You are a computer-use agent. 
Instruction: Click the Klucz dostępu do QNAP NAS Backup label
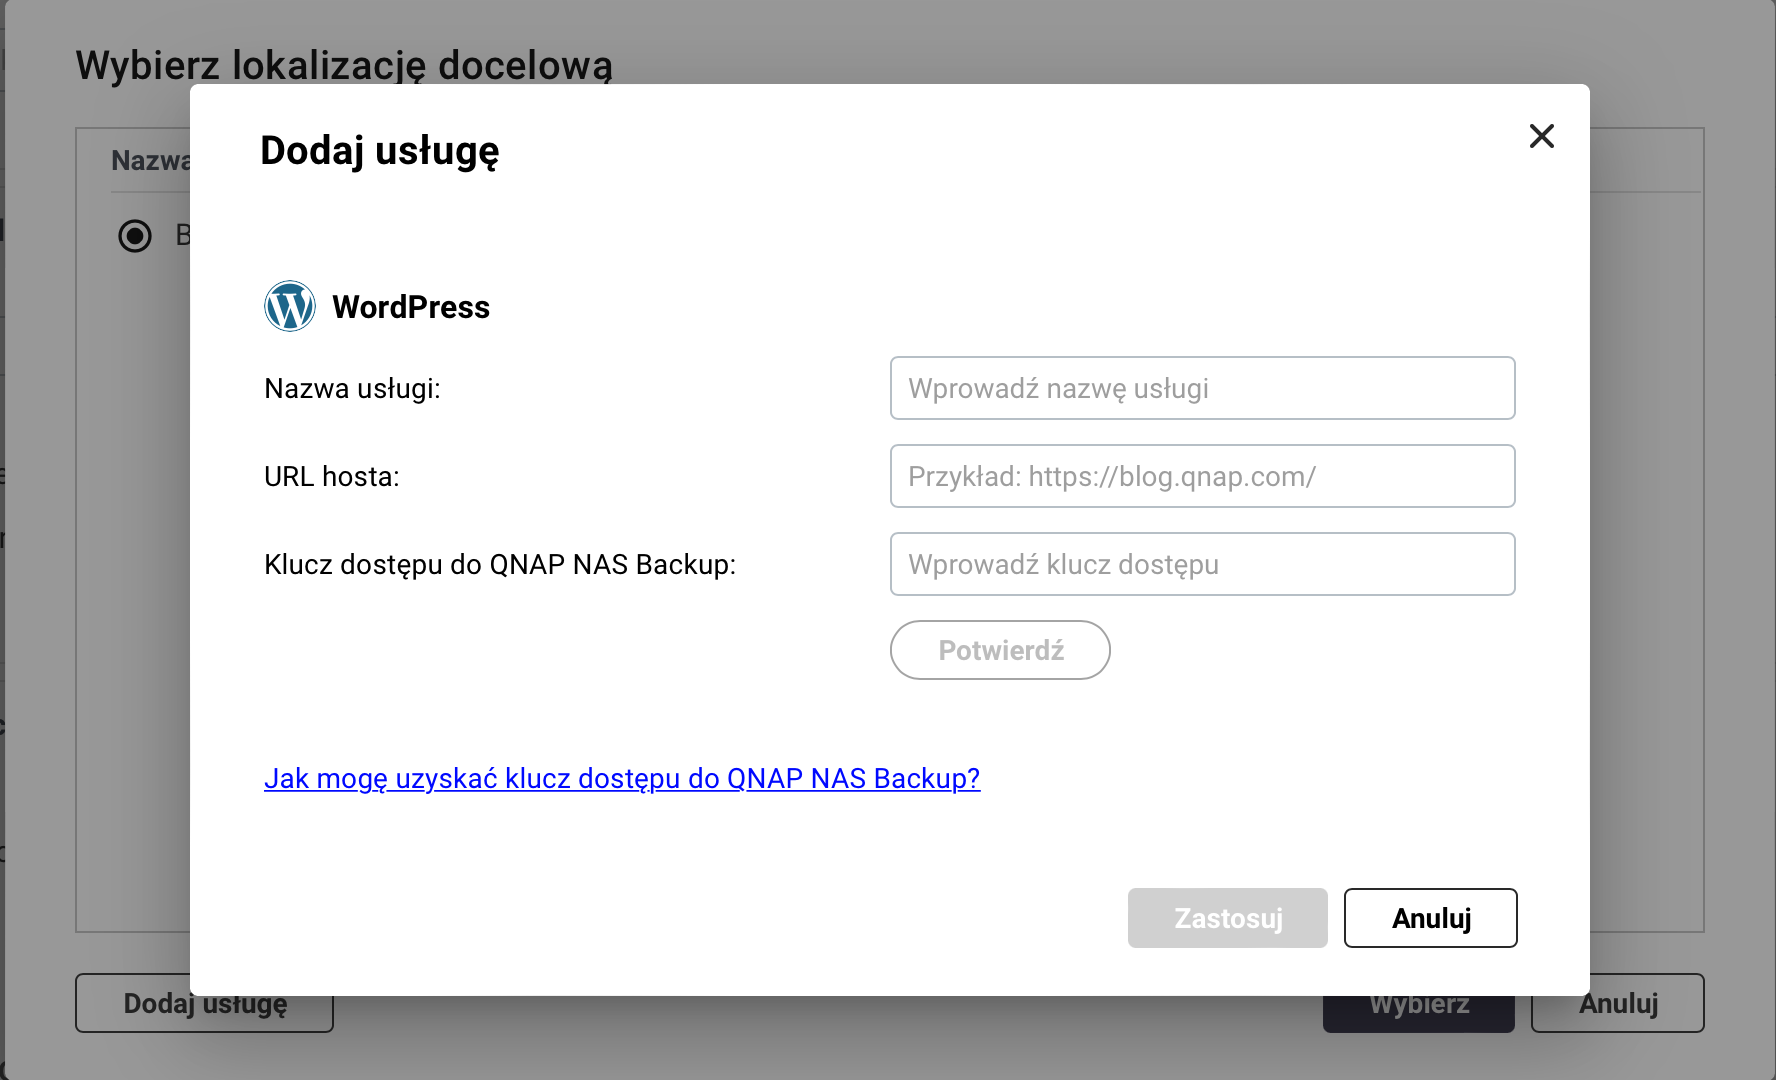click(x=499, y=564)
